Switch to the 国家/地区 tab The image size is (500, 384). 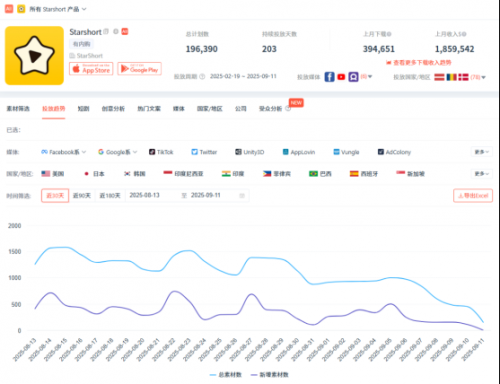click(209, 109)
